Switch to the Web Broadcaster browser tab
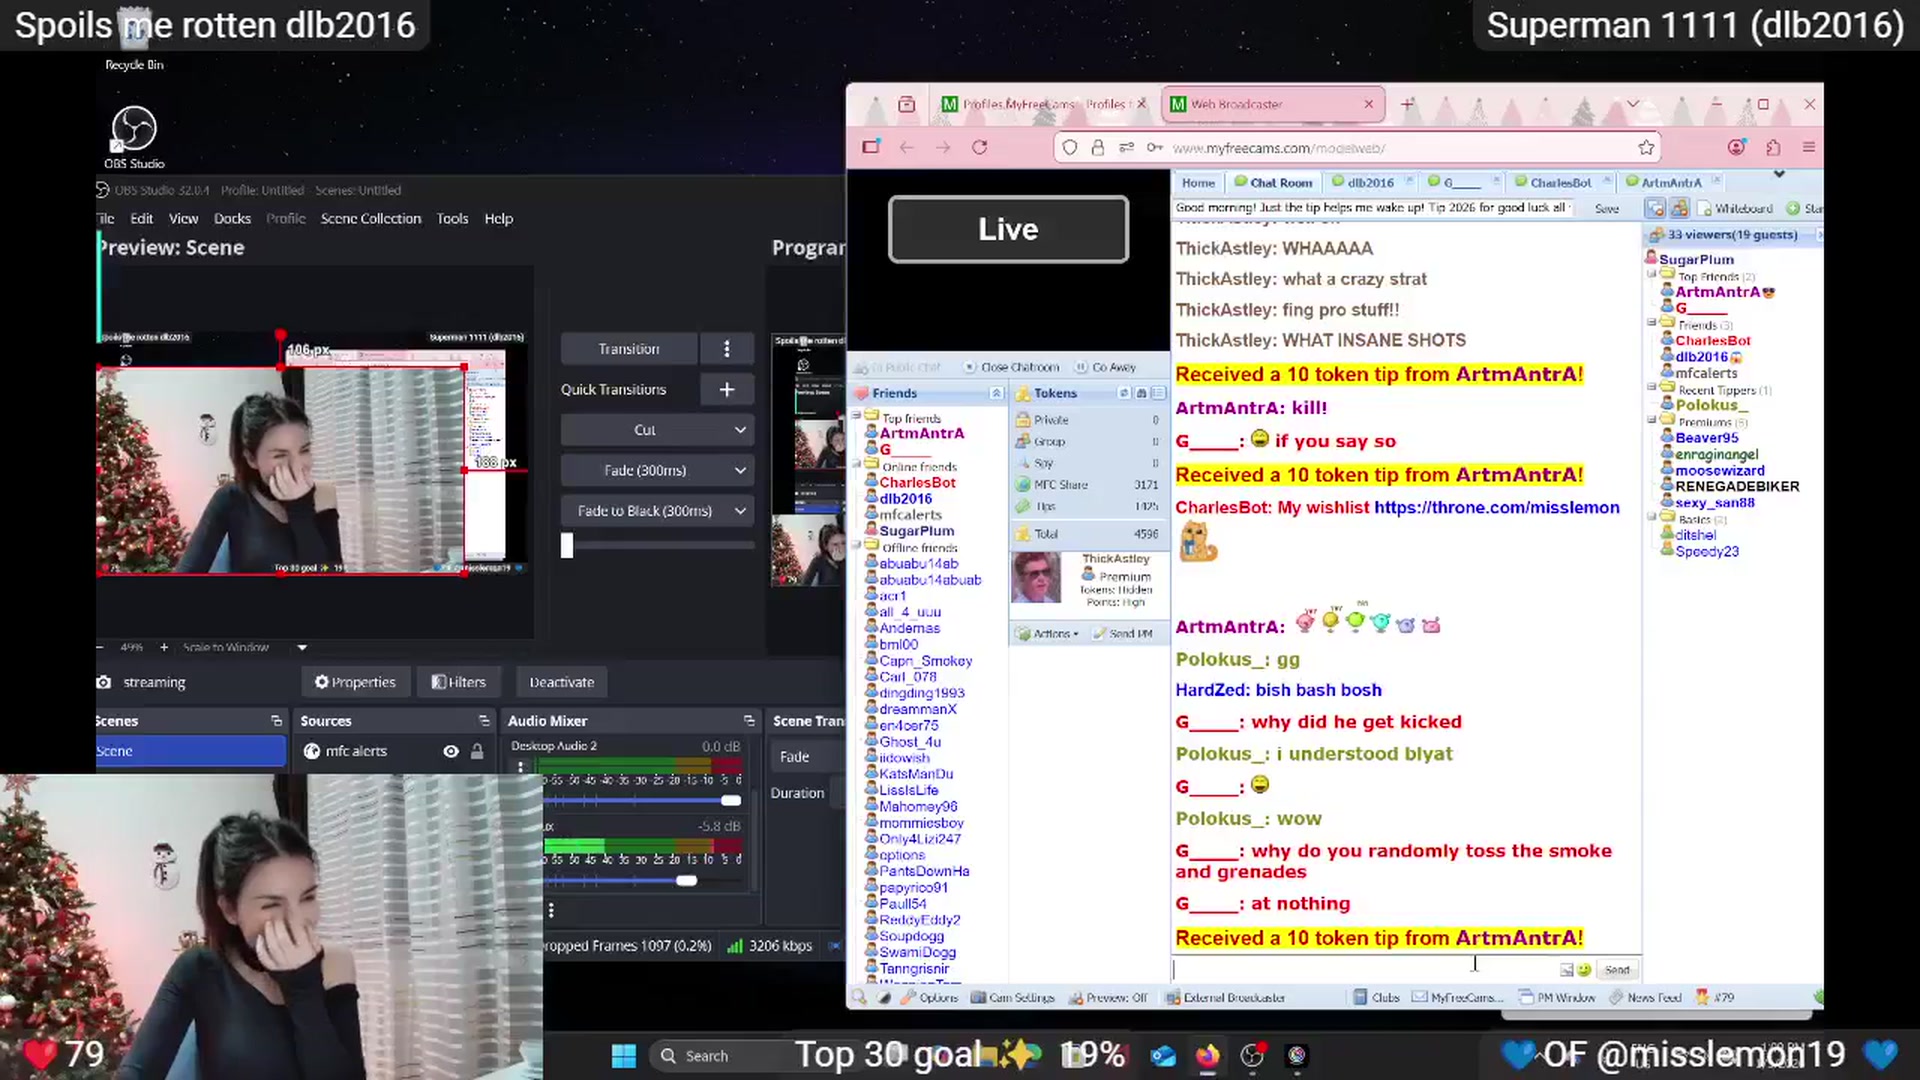This screenshot has height=1080, width=1920. [1272, 104]
